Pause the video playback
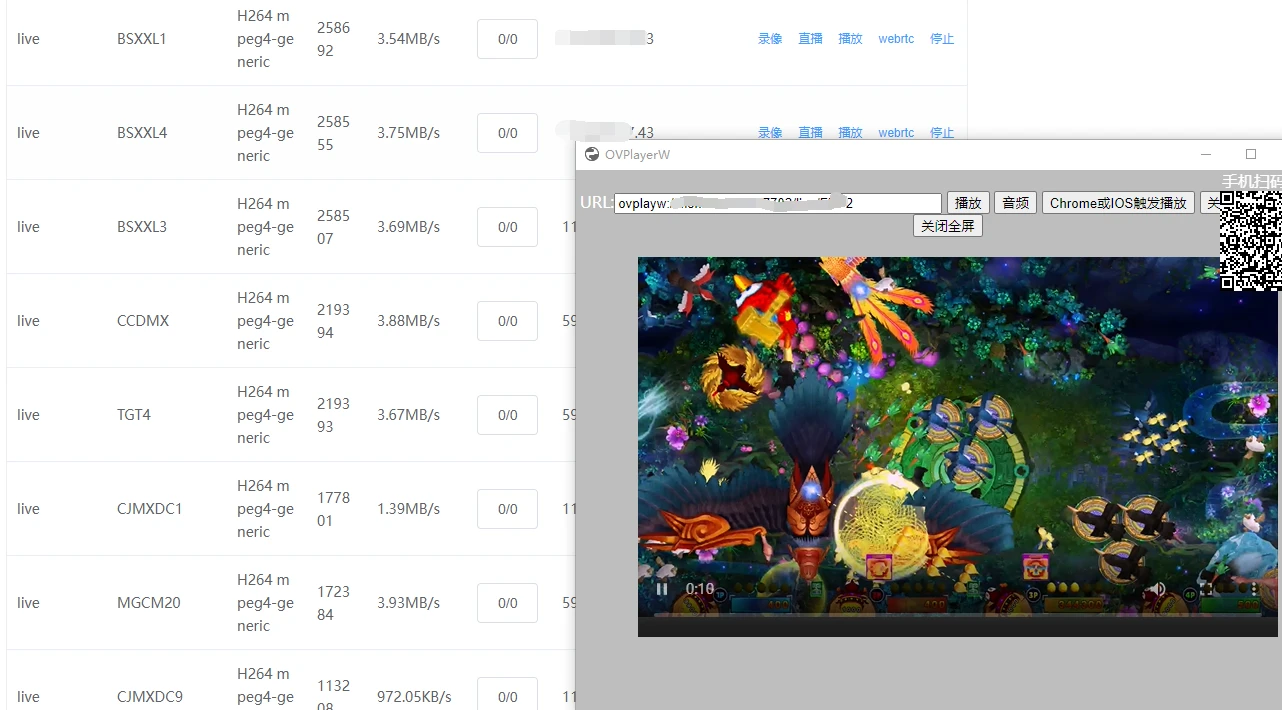This screenshot has height=710, width=1282. 661,589
